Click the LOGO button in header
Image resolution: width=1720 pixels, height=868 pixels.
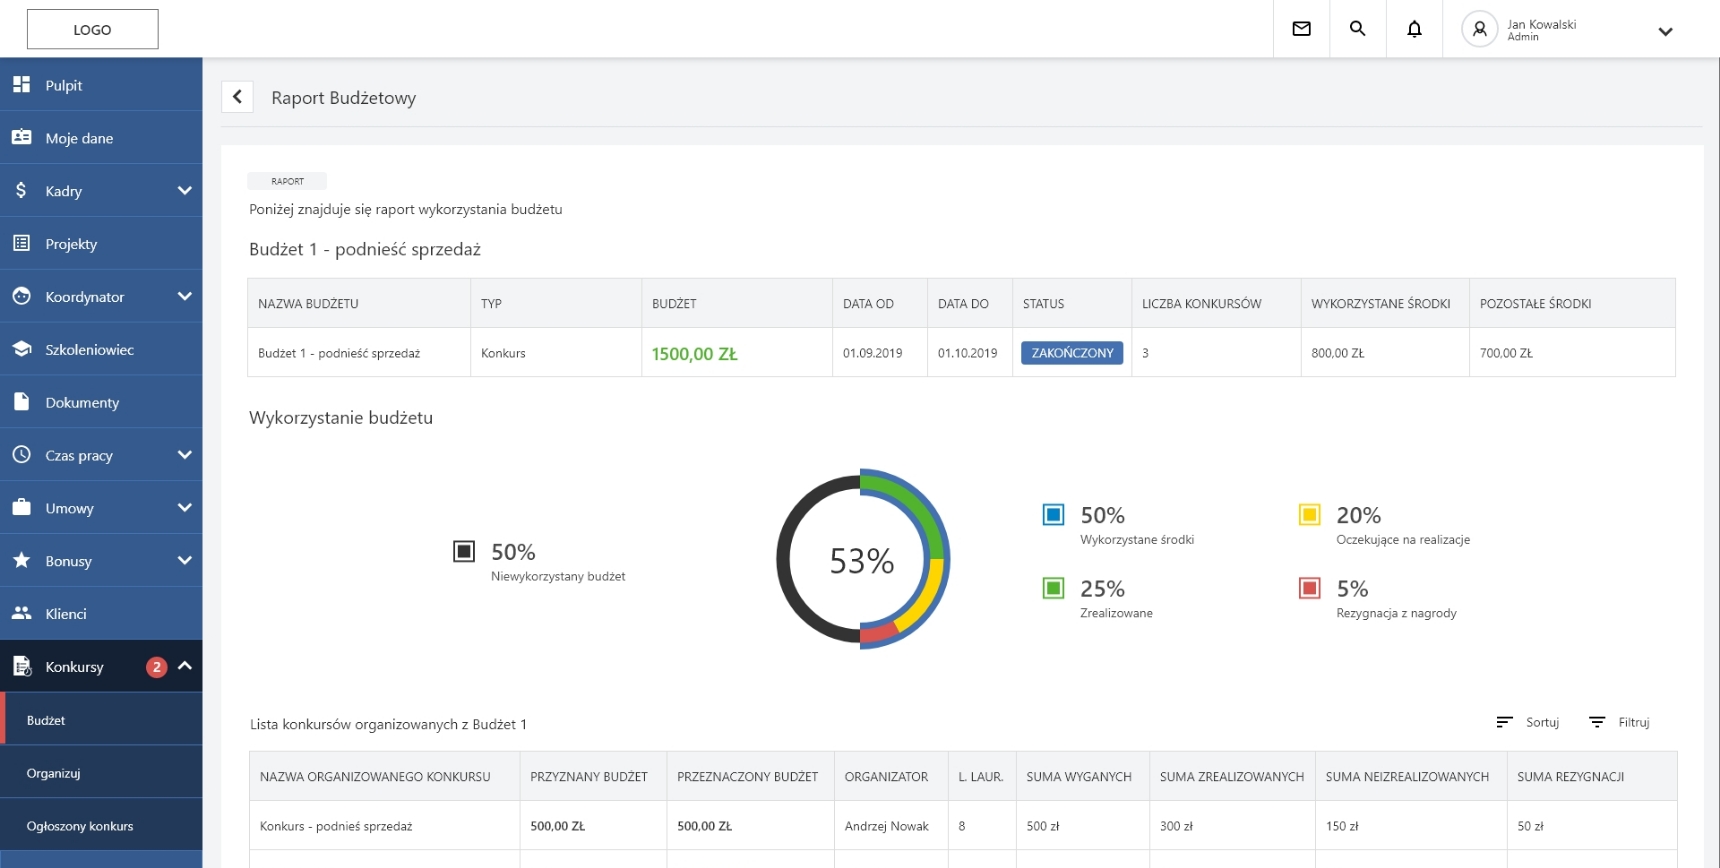click(x=92, y=30)
